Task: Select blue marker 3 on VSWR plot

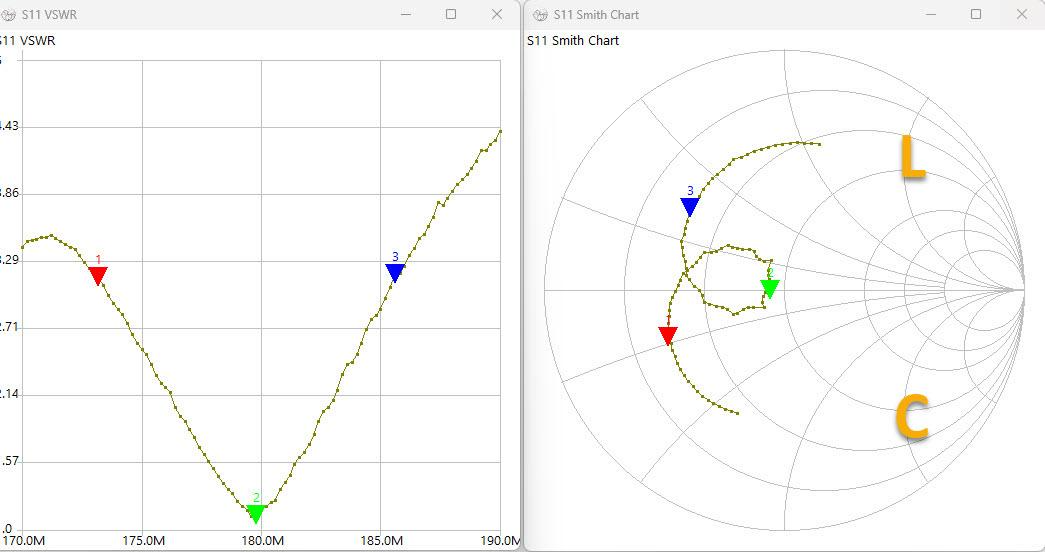Action: pos(395,273)
